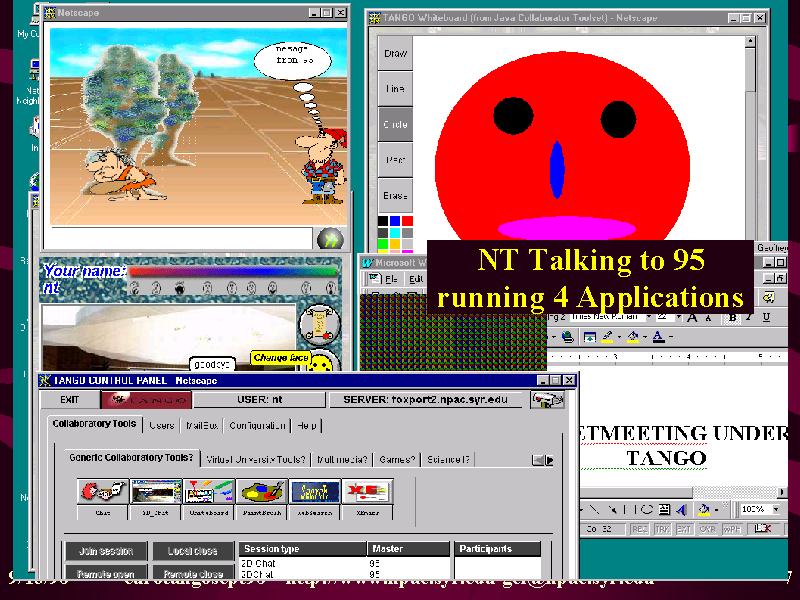Select the Games tab
Screen dimensions: 800x600
click(x=397, y=459)
